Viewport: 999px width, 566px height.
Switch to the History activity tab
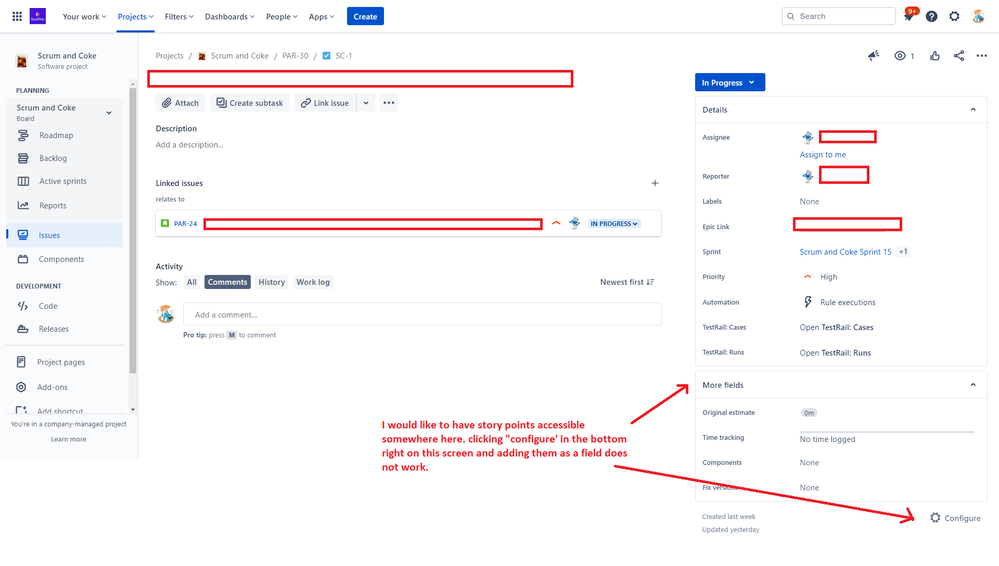(x=271, y=282)
